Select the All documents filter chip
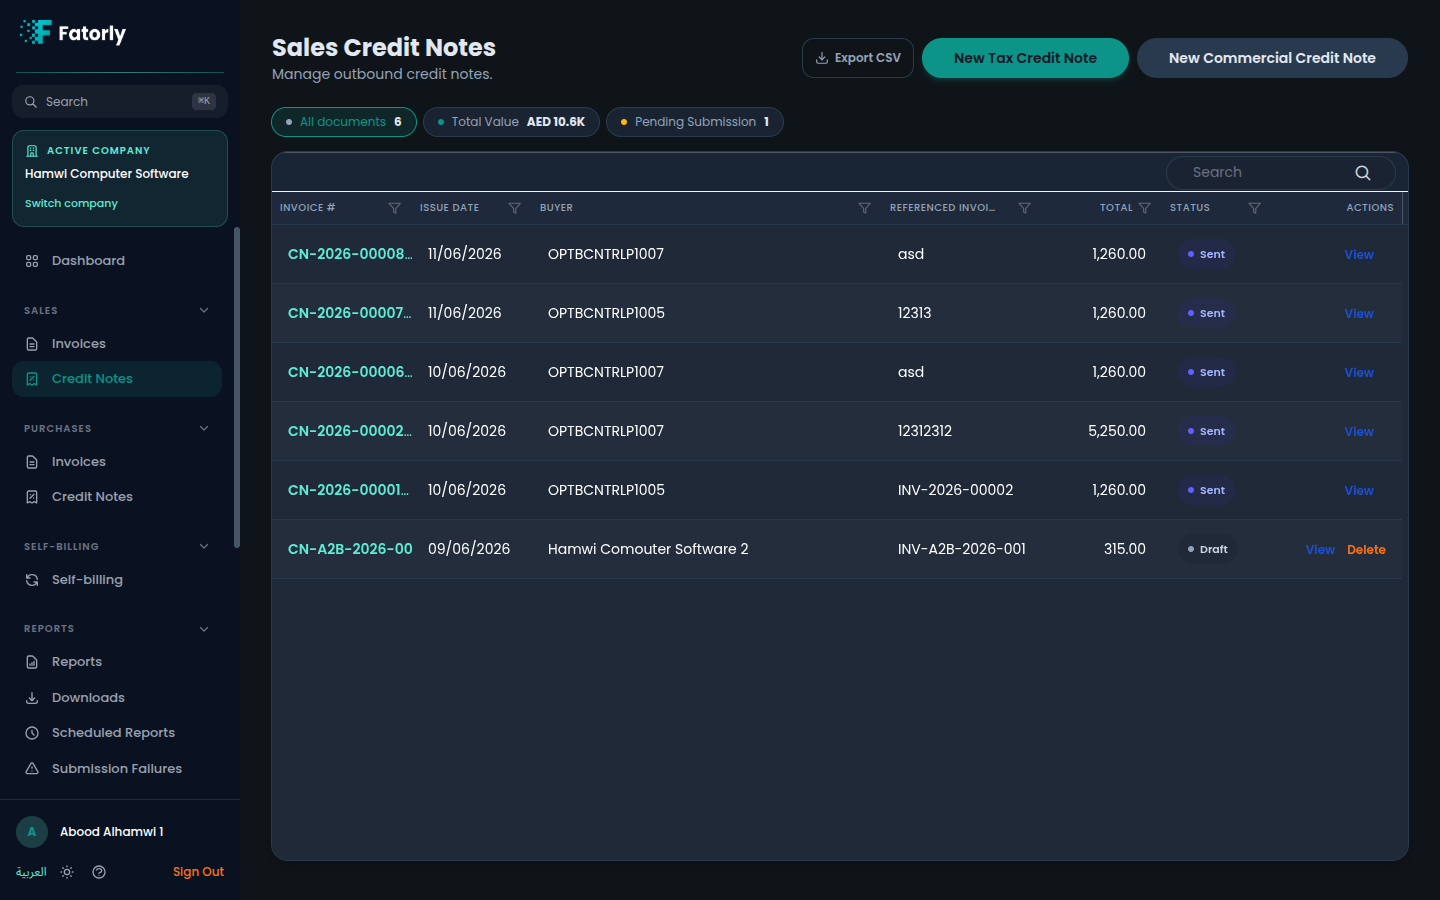Screen dimensions: 1440x900 [344, 122]
